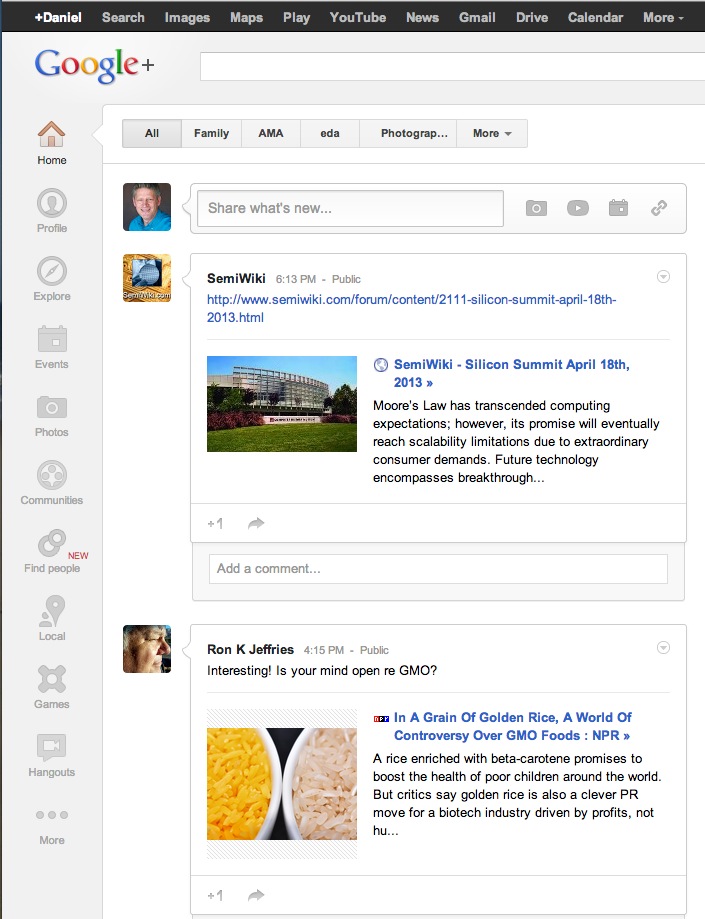This screenshot has height=919, width=705.
Task: Select the Family circle tab
Action: tap(211, 133)
